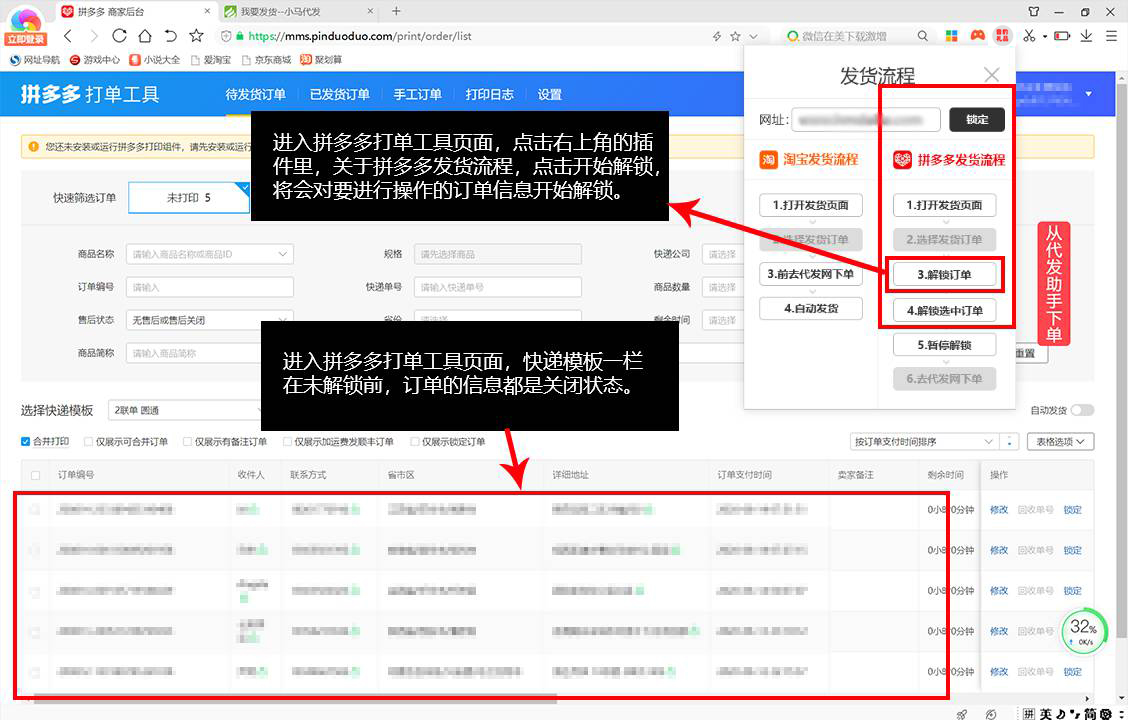The height and width of the screenshot is (720, 1128).
Task: Open the red 代发助手 plugin icon
Action: [1002, 35]
